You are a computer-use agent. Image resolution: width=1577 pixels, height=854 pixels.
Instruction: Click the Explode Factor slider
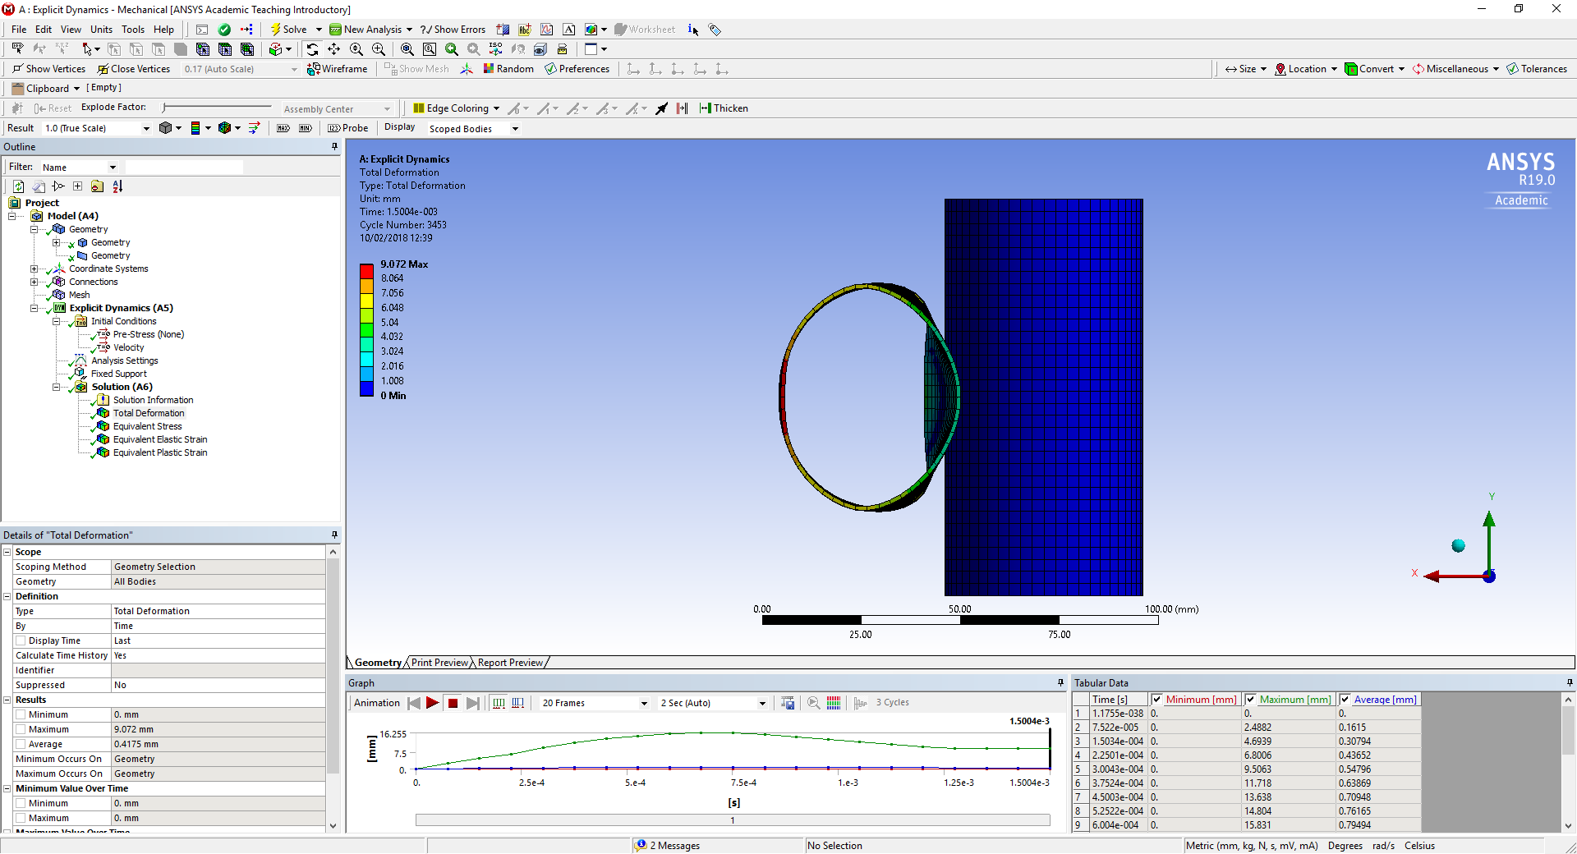click(217, 108)
